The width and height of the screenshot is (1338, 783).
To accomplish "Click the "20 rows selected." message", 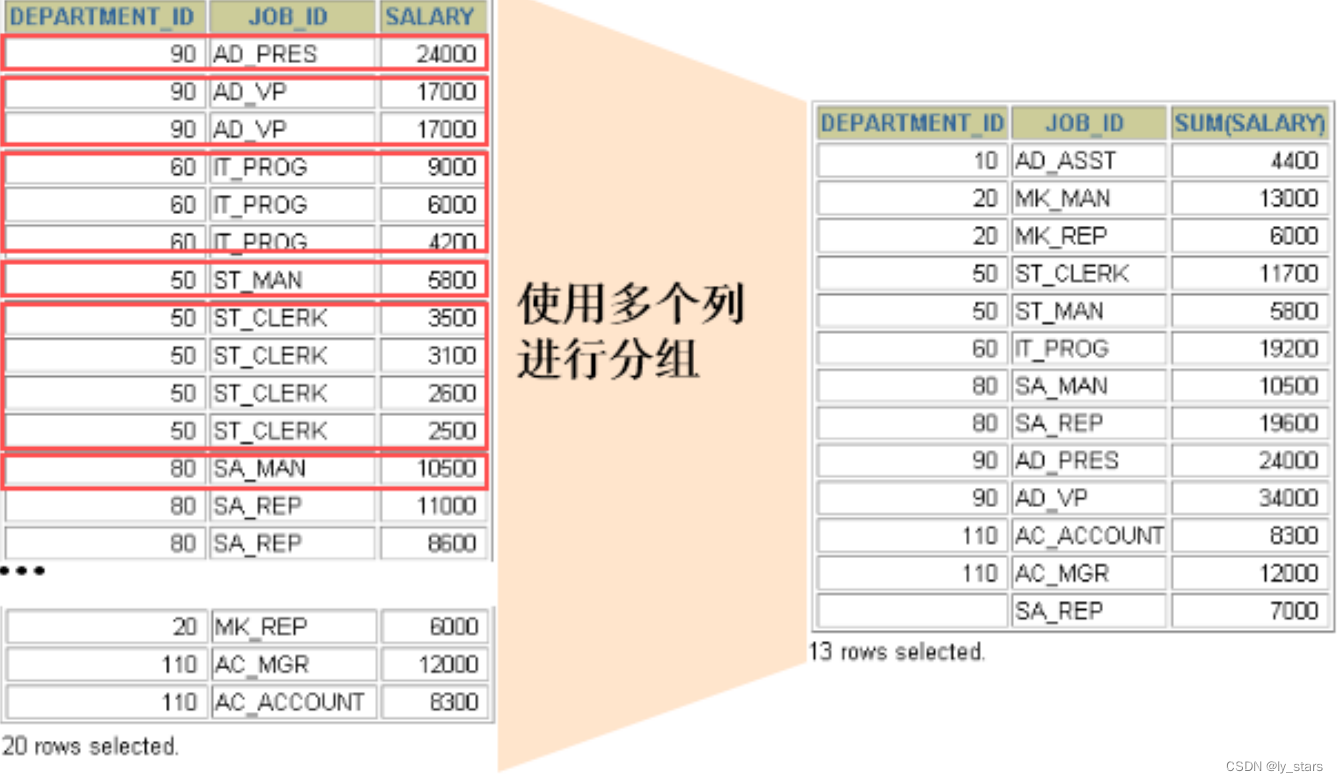I will (90, 746).
